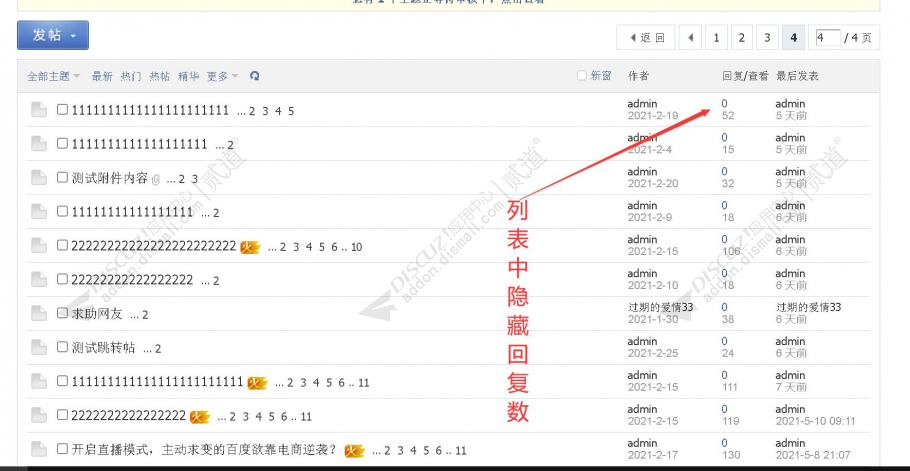The height and width of the screenshot is (471, 910).
Task: Click the page number input field
Action: (x=828, y=38)
